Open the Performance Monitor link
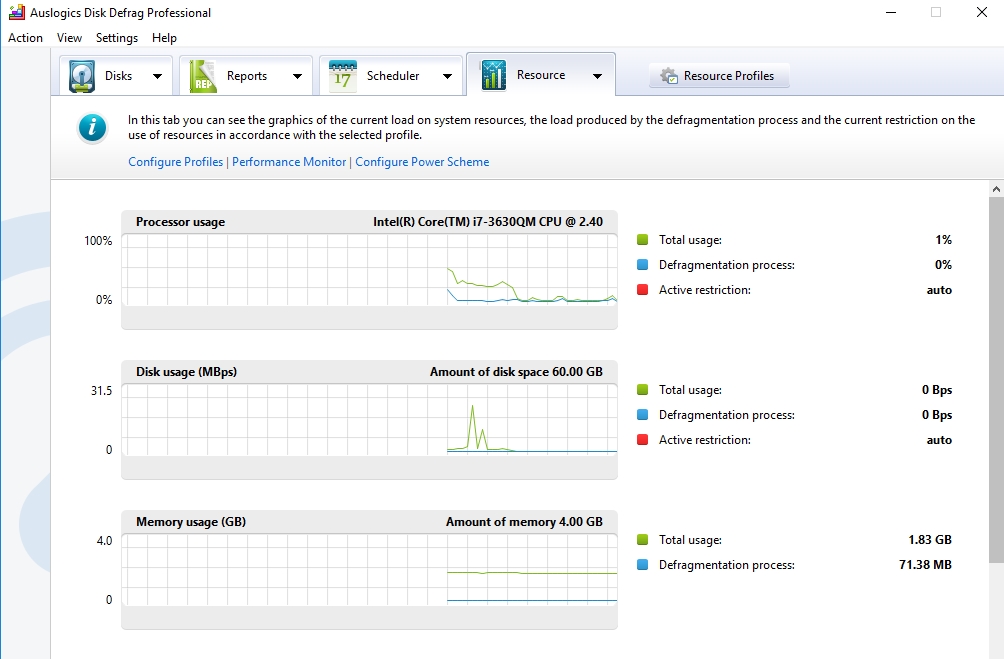The height and width of the screenshot is (659, 1004). [x=289, y=162]
